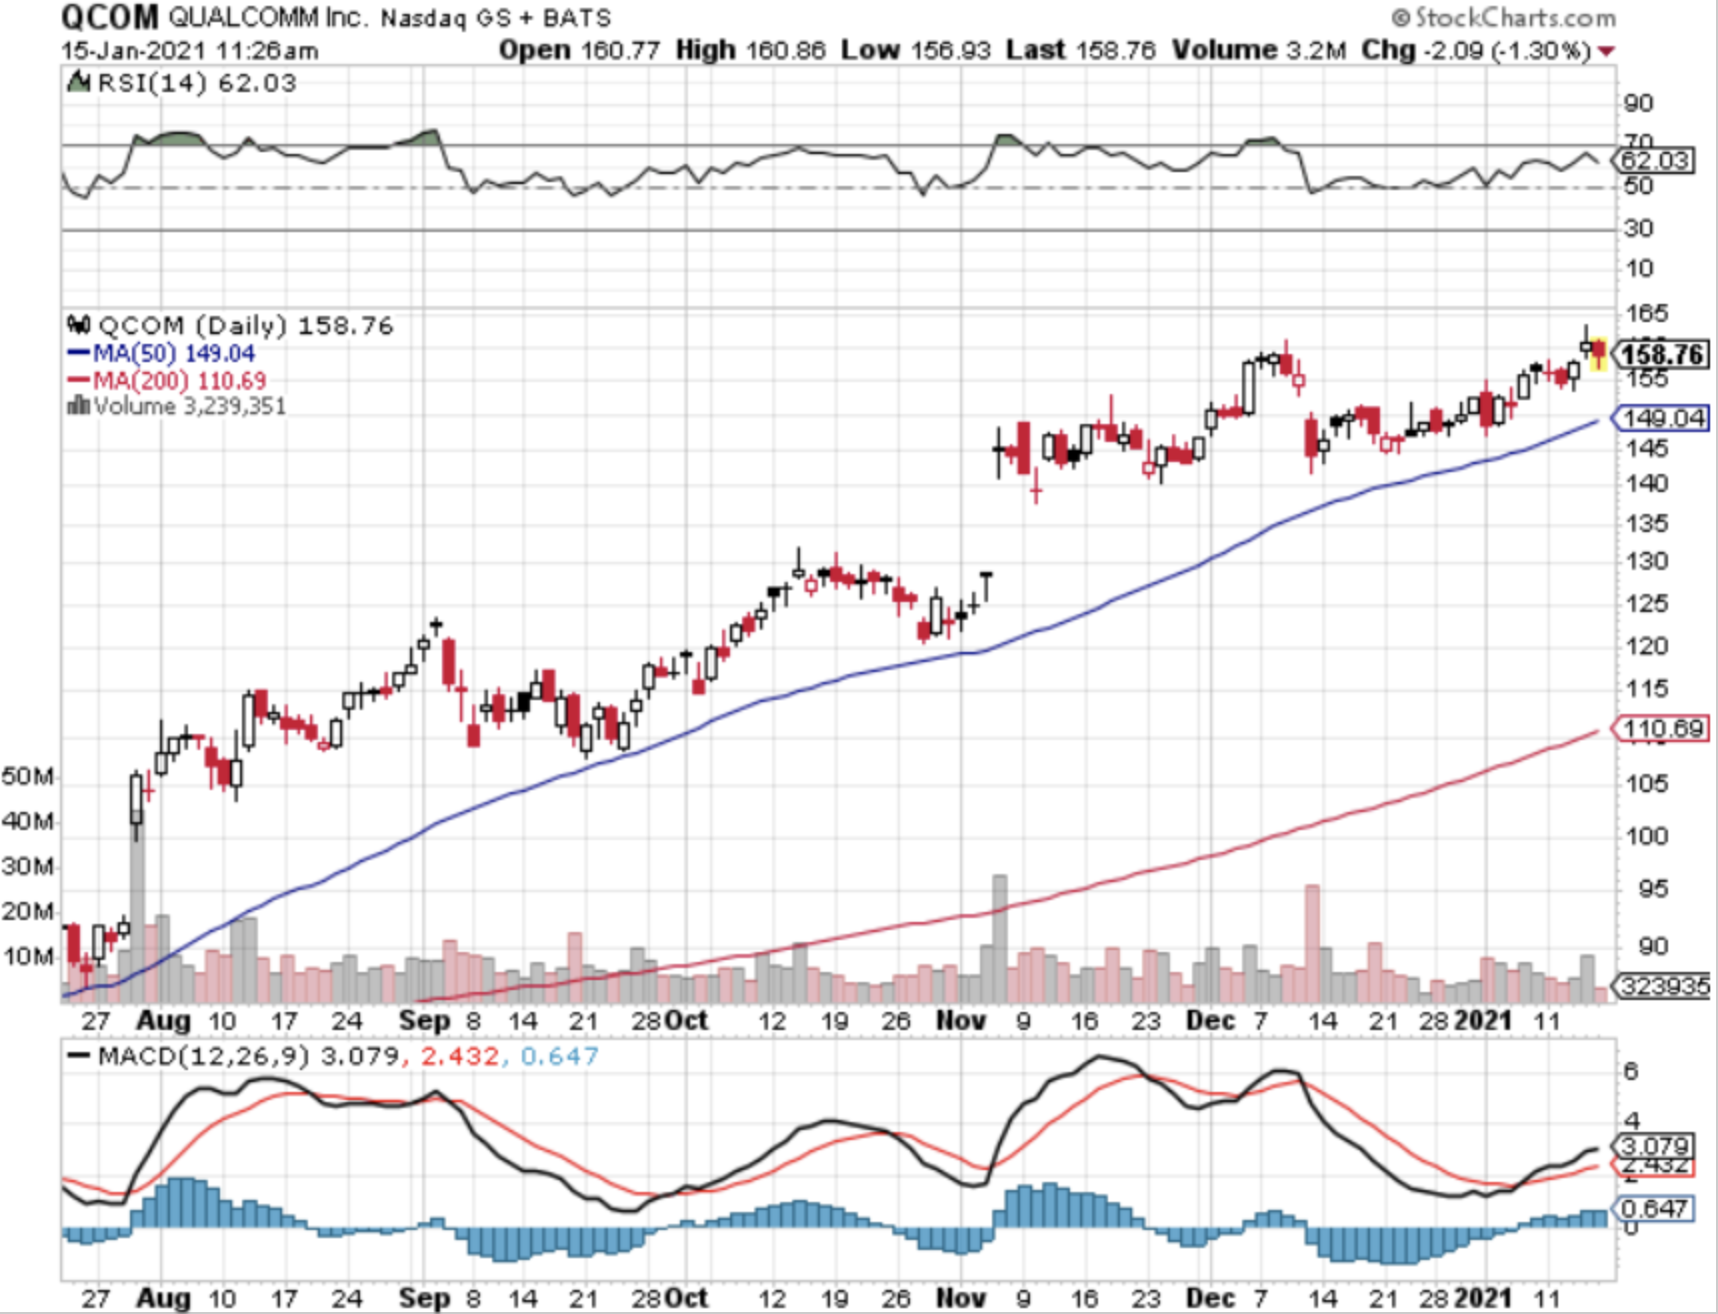Click the Nasdaq GS + BATS exchange label
This screenshot has width=1718, height=1314.
(496, 18)
